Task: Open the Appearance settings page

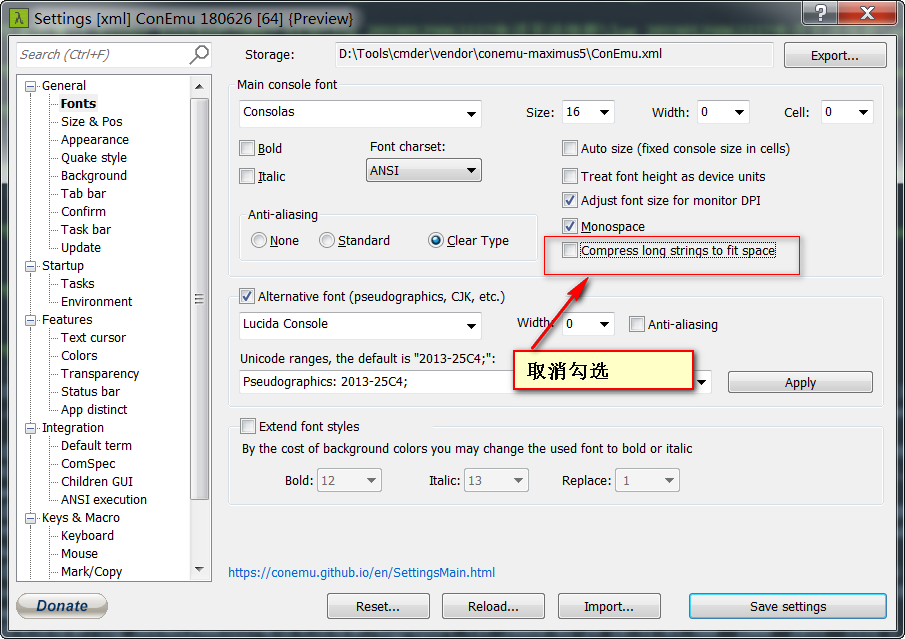Action: [x=95, y=139]
